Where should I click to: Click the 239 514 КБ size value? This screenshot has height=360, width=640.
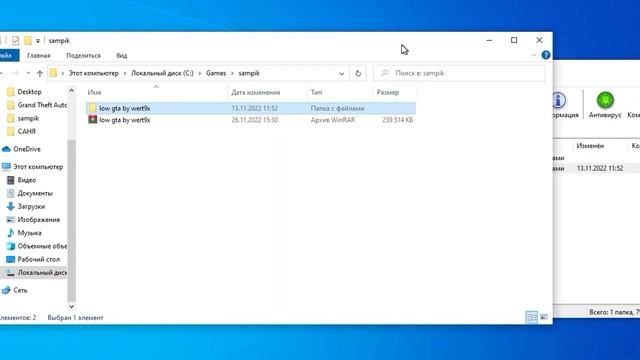(398, 120)
